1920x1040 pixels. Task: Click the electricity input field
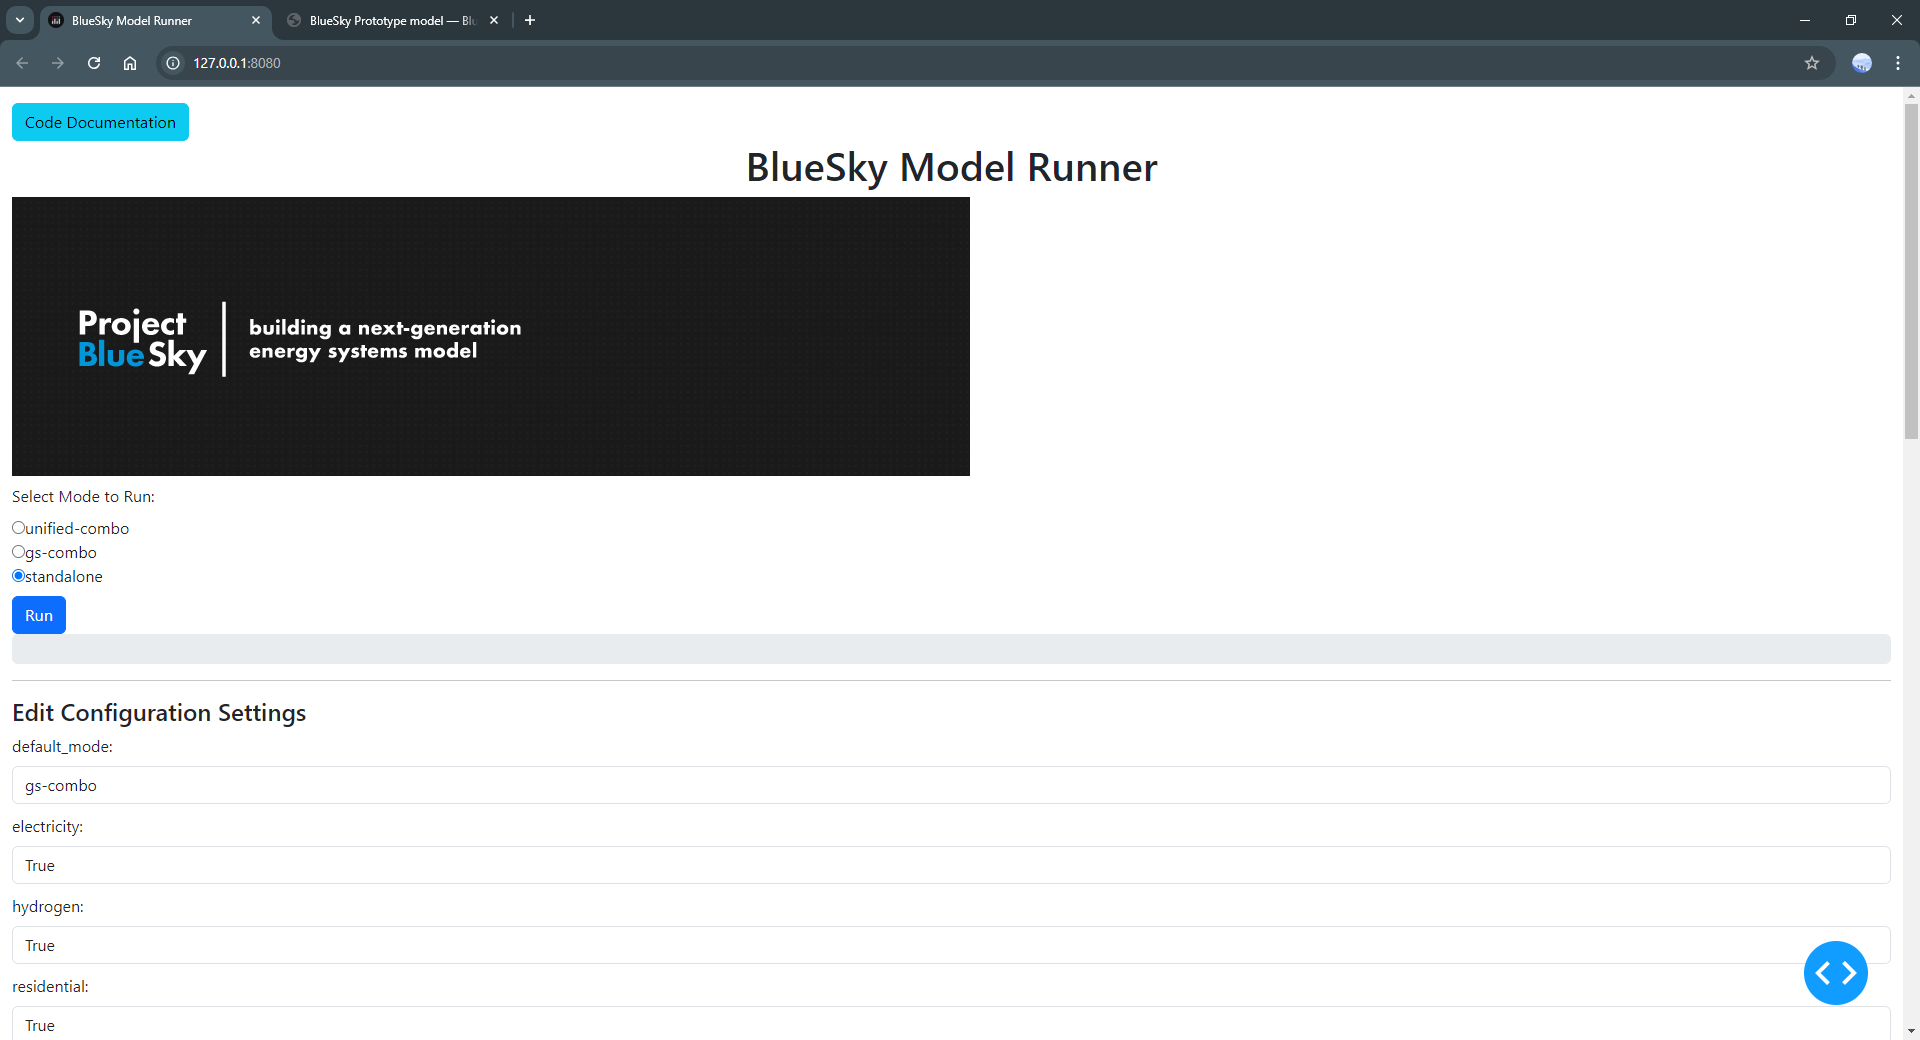(951, 865)
